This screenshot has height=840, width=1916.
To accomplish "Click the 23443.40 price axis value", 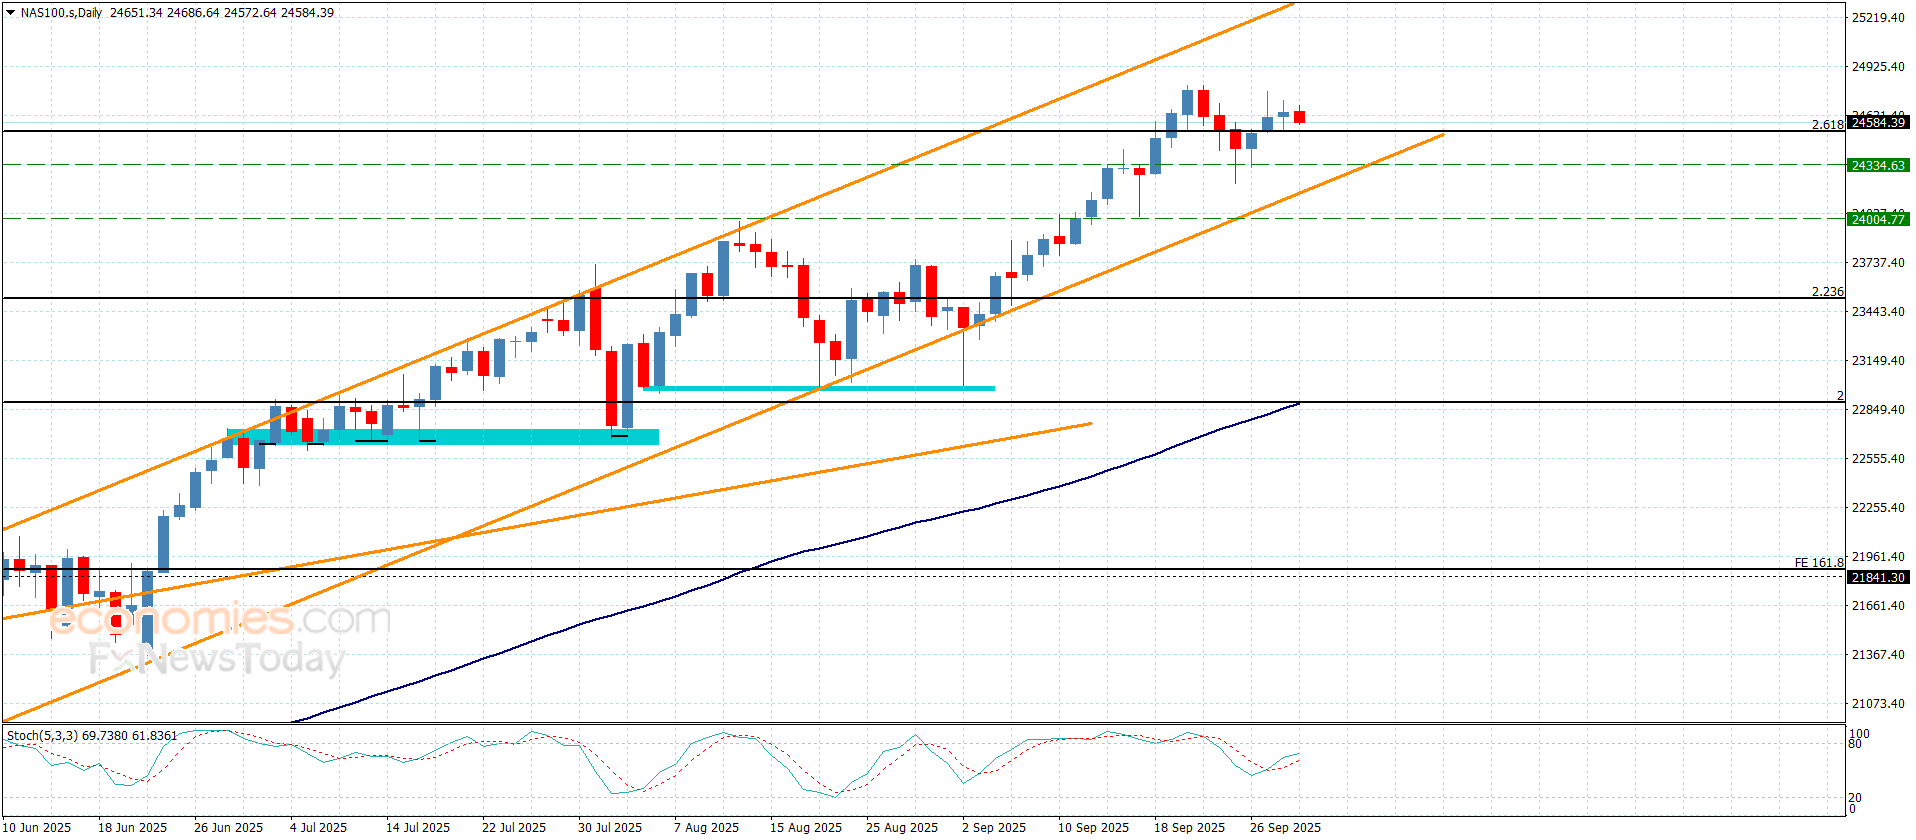I will tap(1878, 312).
